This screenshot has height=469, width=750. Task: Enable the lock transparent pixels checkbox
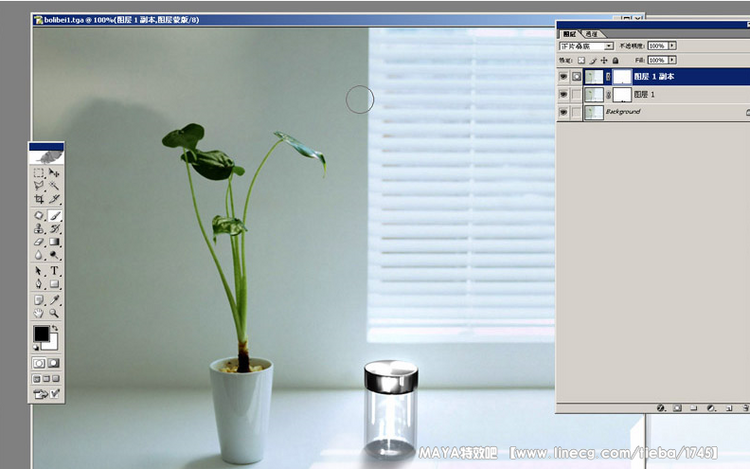point(582,60)
